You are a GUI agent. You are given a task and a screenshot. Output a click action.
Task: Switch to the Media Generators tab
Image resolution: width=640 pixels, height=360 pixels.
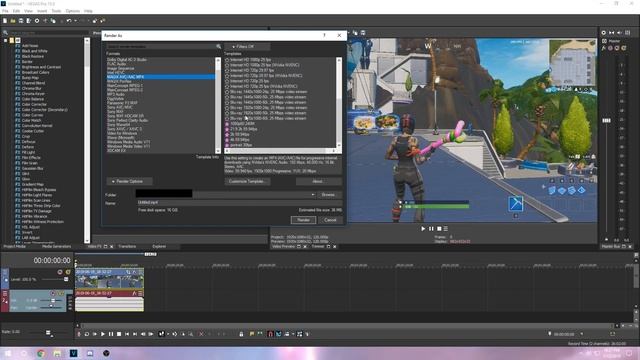coord(56,247)
